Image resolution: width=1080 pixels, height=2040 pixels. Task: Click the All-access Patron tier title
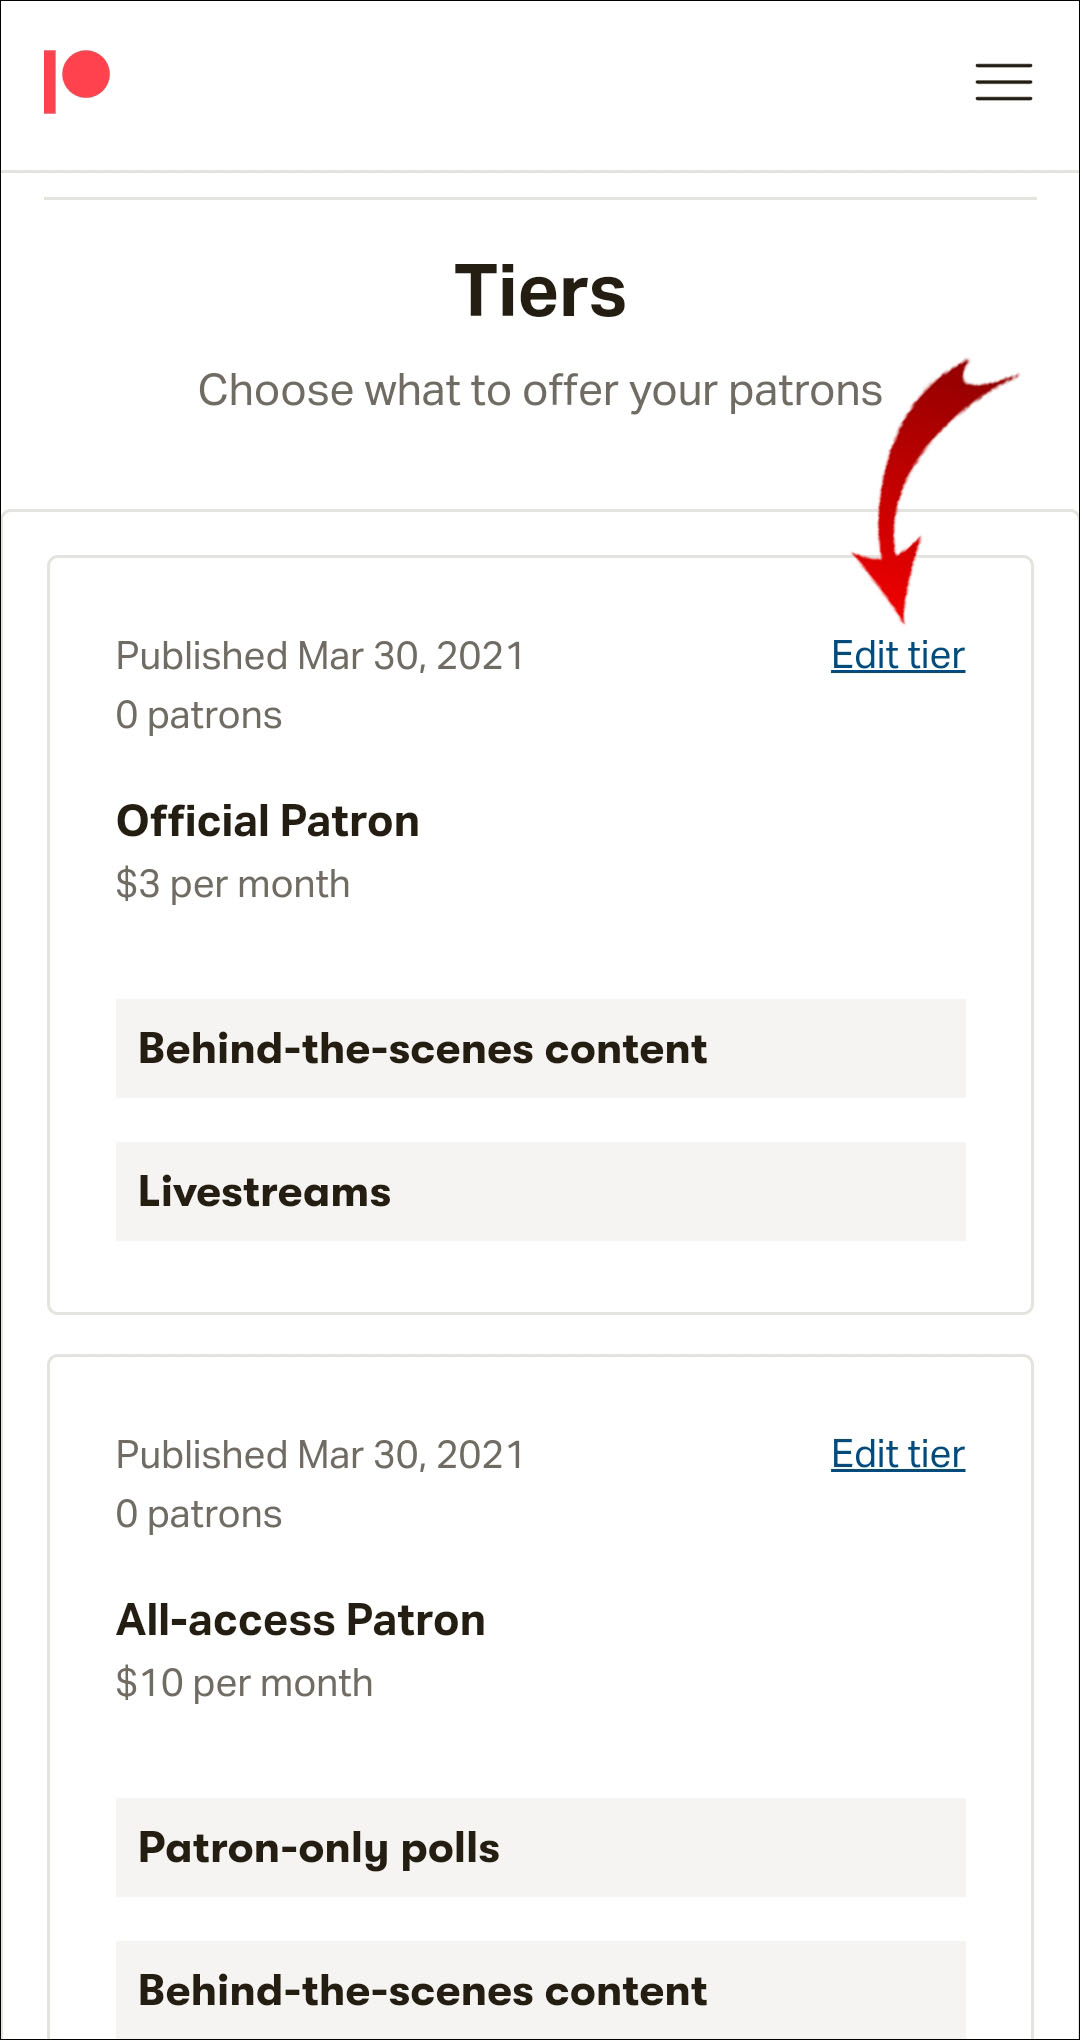pyautogui.click(x=301, y=1621)
